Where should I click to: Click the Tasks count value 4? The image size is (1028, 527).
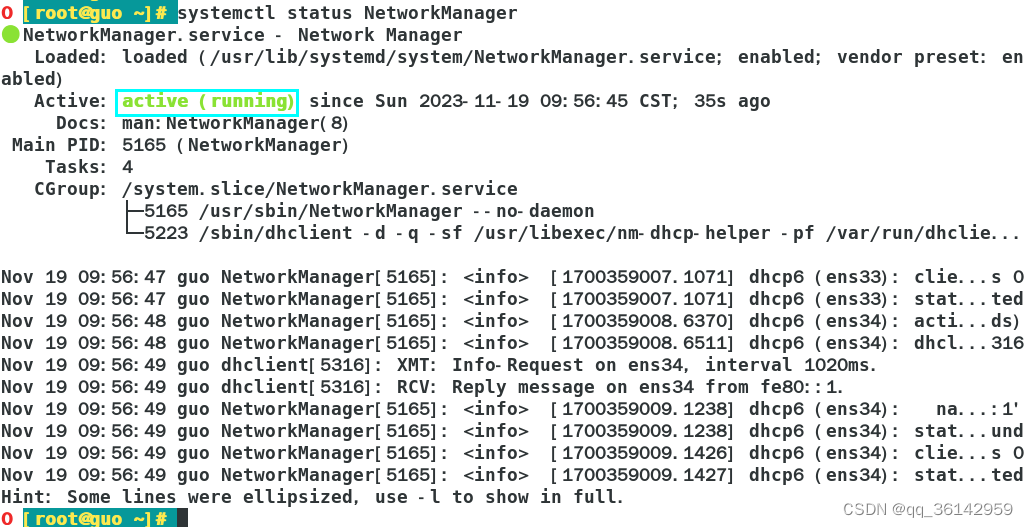128,167
